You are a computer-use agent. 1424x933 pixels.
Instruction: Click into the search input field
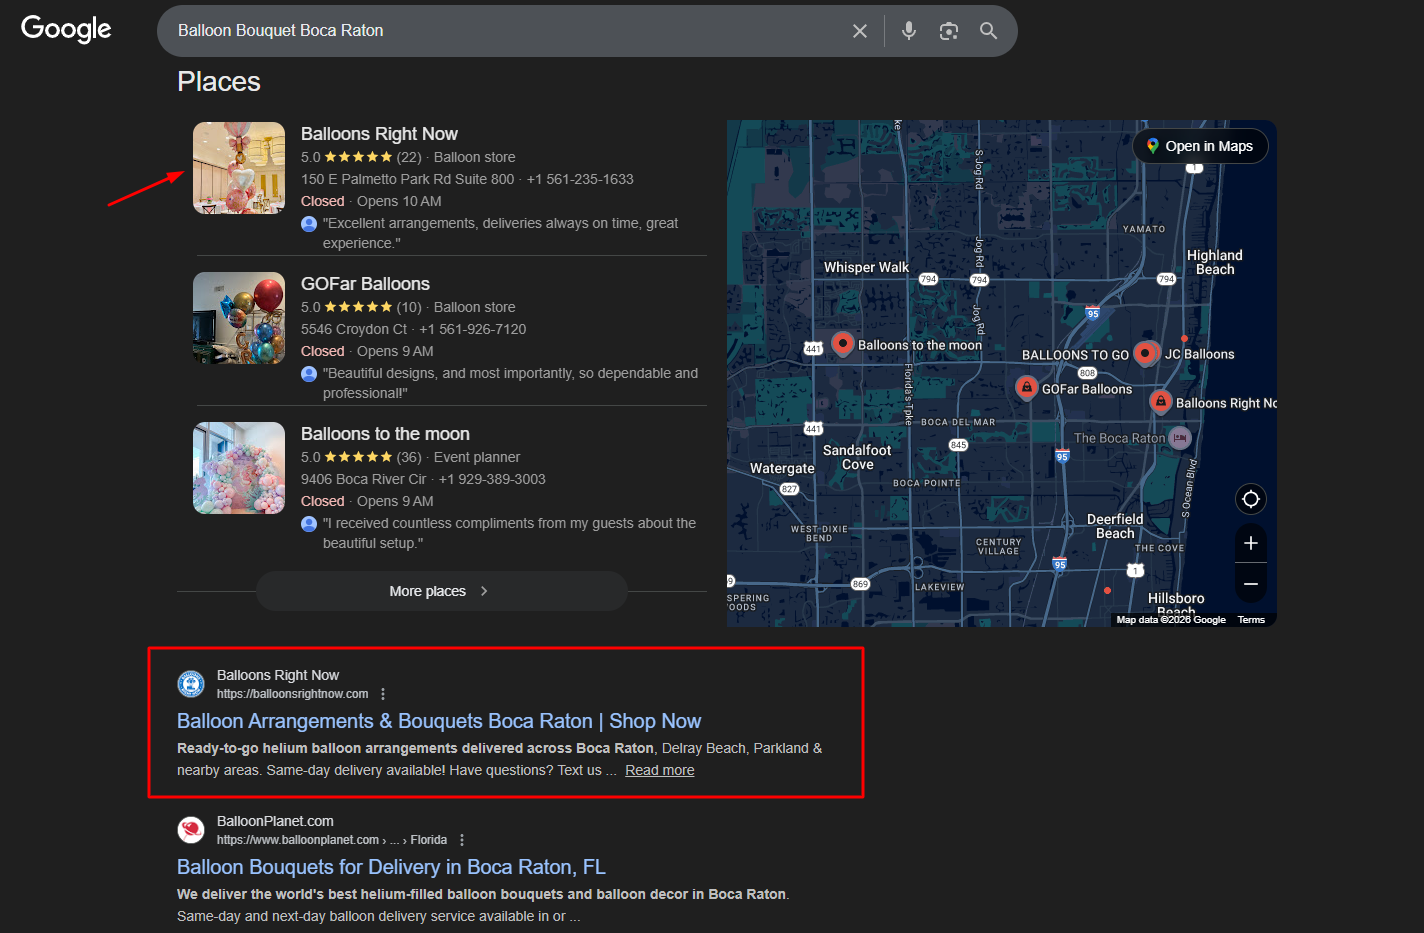point(500,31)
